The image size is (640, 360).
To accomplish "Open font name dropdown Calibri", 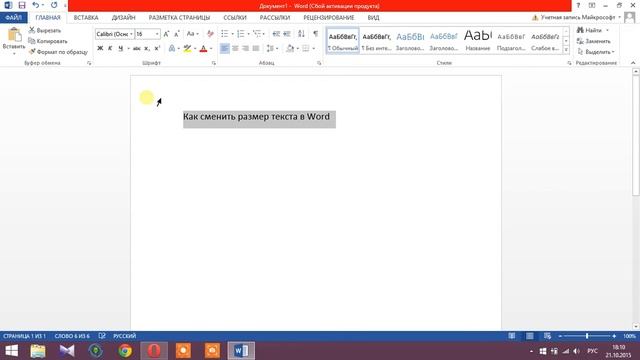I will [x=131, y=34].
